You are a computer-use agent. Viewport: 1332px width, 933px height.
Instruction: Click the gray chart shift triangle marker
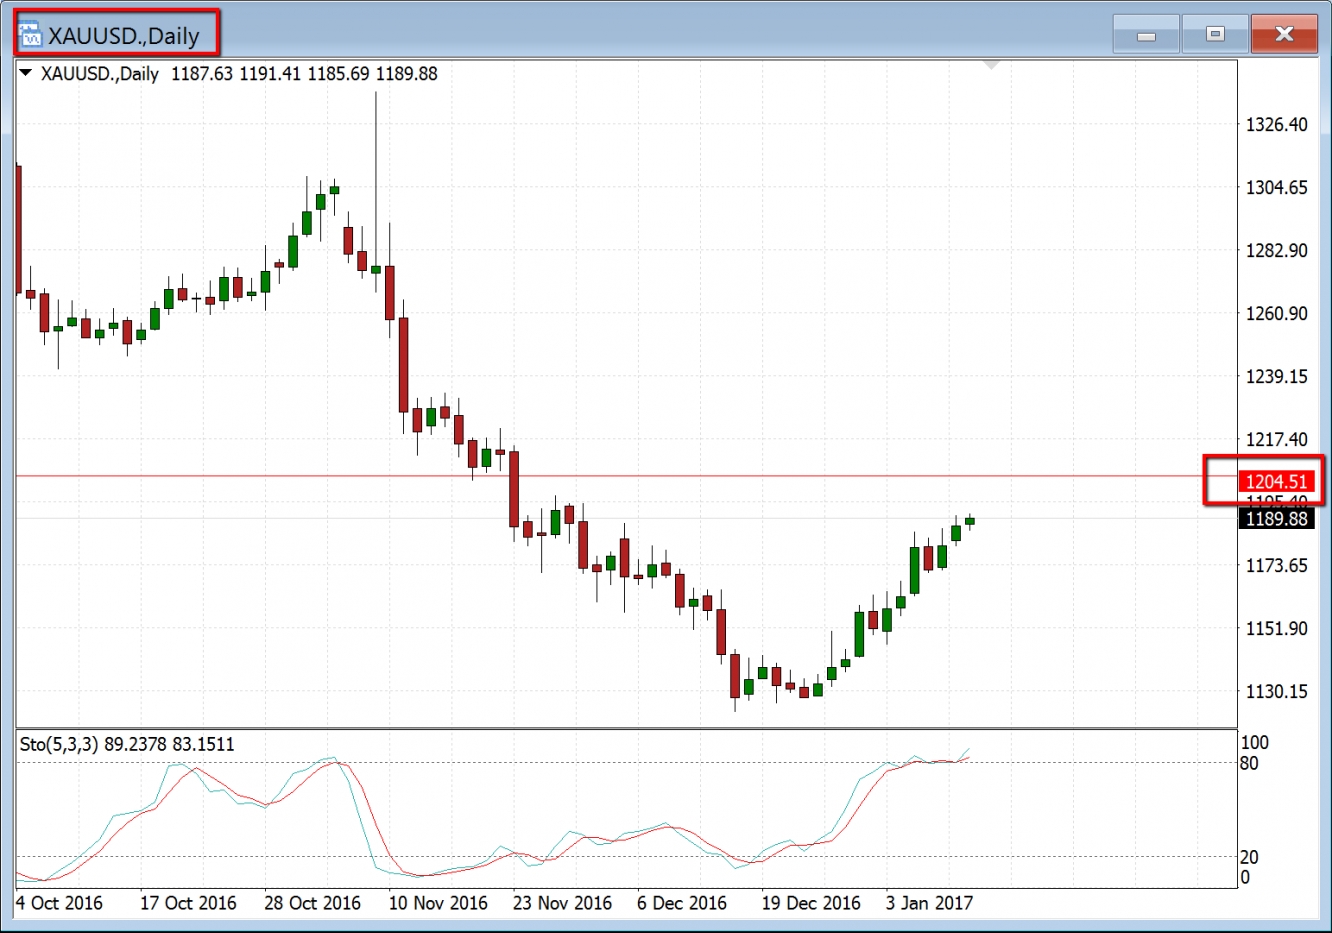tap(991, 65)
